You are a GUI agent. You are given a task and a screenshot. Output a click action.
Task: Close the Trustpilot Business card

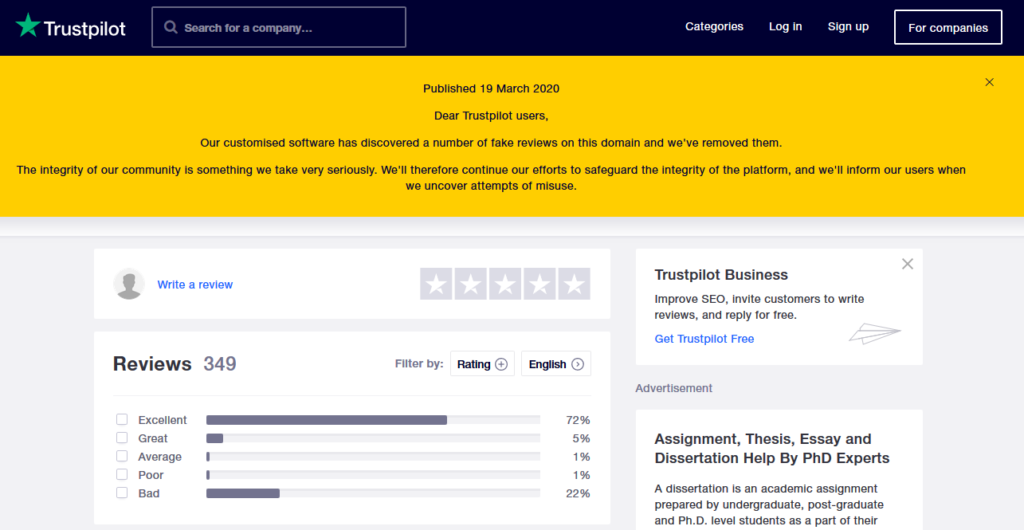(907, 264)
